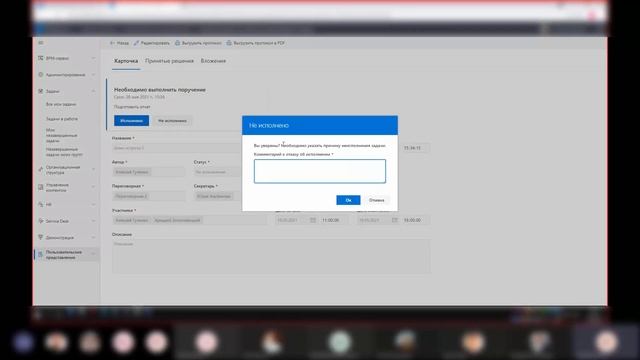
Task: Click the Описание text area
Action: coord(271,256)
